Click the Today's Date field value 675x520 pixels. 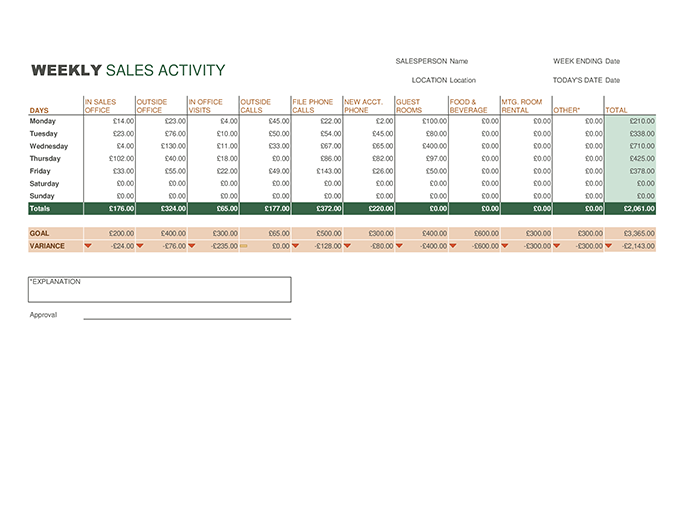pyautogui.click(x=612, y=80)
